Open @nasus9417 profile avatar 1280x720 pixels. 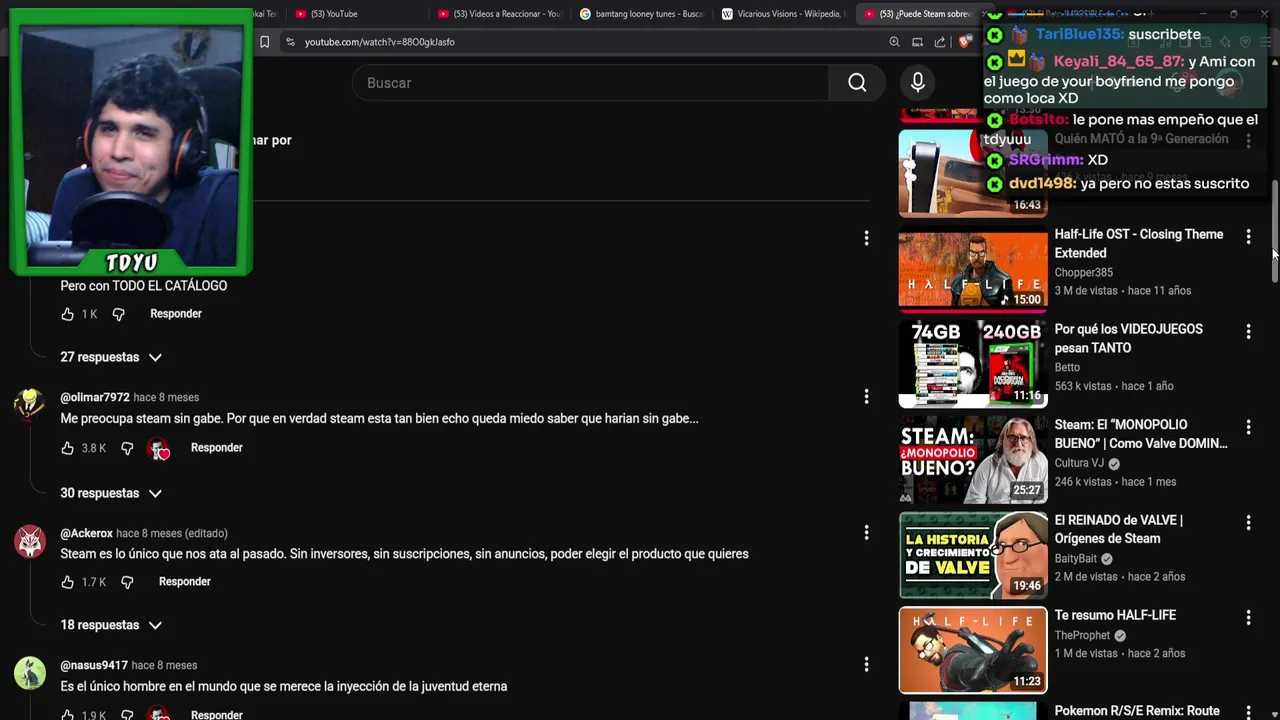tap(29, 673)
